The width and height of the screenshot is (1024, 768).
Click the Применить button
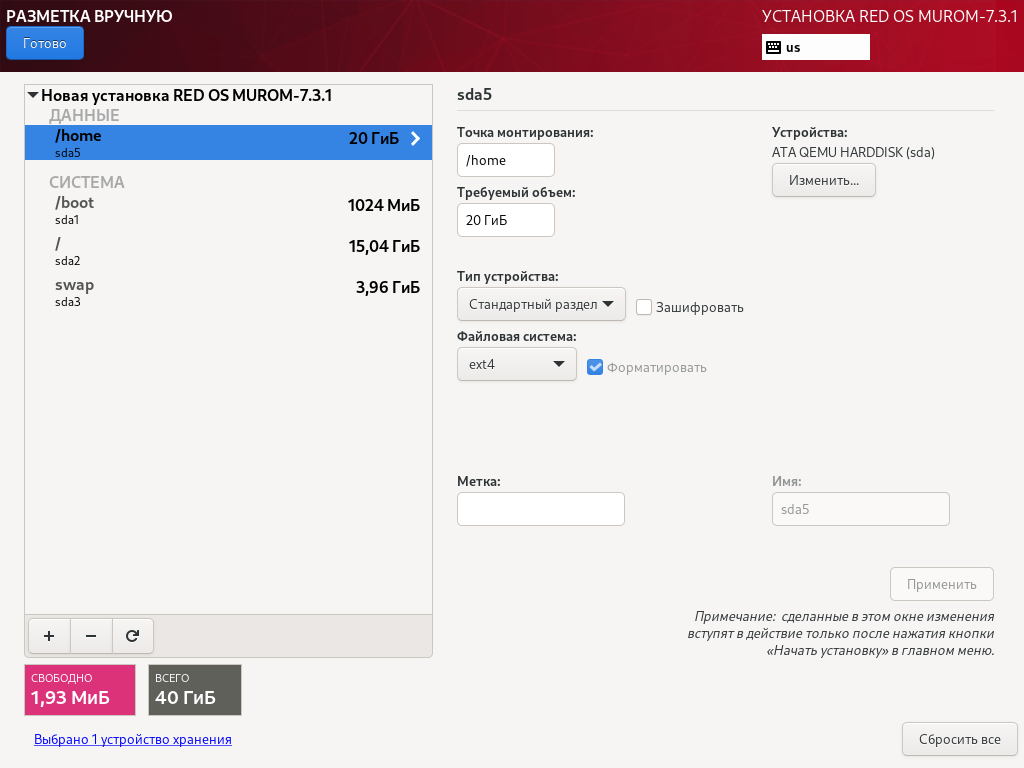(x=942, y=584)
